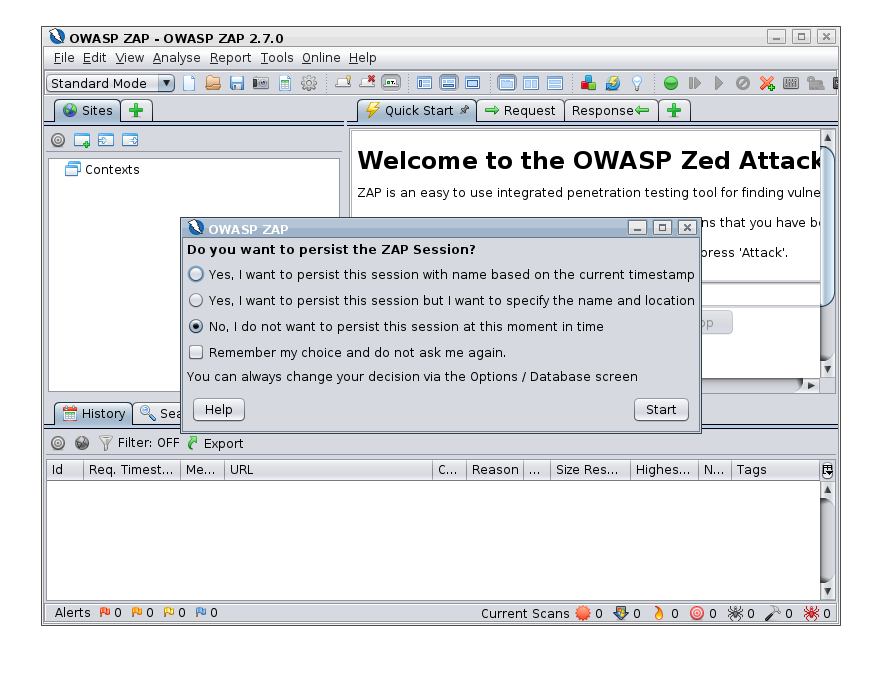Viewport: 882px width, 673px height.
Task: Add a new tab next to Sites
Action: [x=136, y=111]
